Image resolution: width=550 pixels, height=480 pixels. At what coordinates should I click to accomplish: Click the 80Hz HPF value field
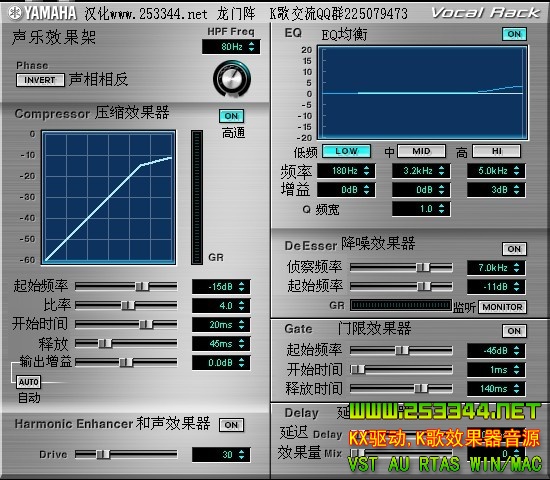(231, 47)
